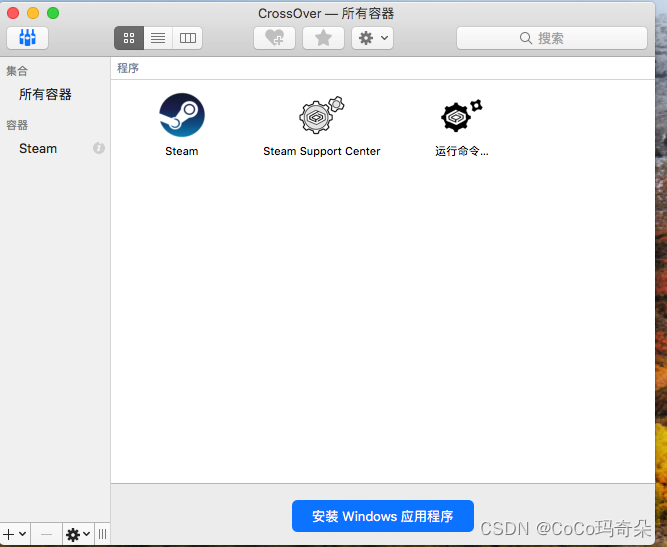
Task: Open the toolbar gear dropdown menu
Action: (372, 38)
